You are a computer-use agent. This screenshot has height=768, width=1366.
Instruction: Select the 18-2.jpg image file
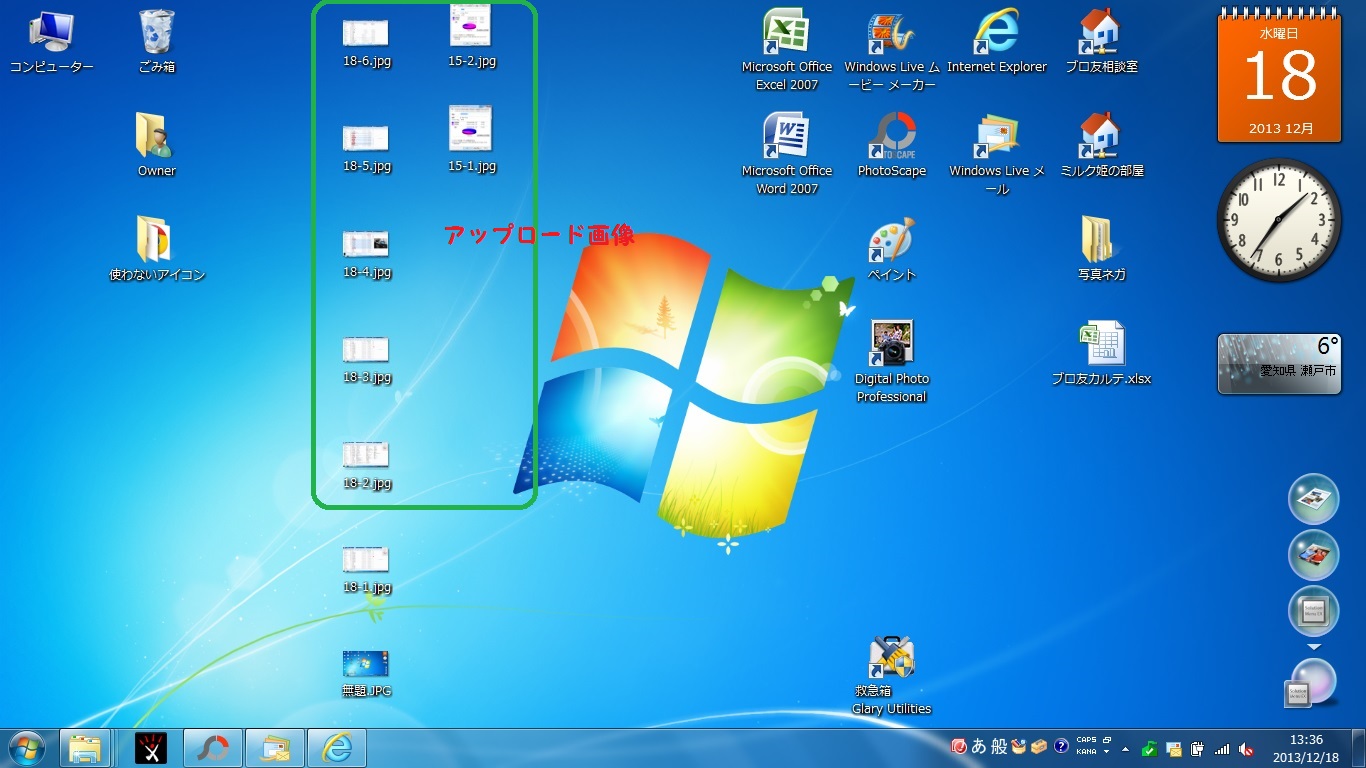click(x=366, y=465)
